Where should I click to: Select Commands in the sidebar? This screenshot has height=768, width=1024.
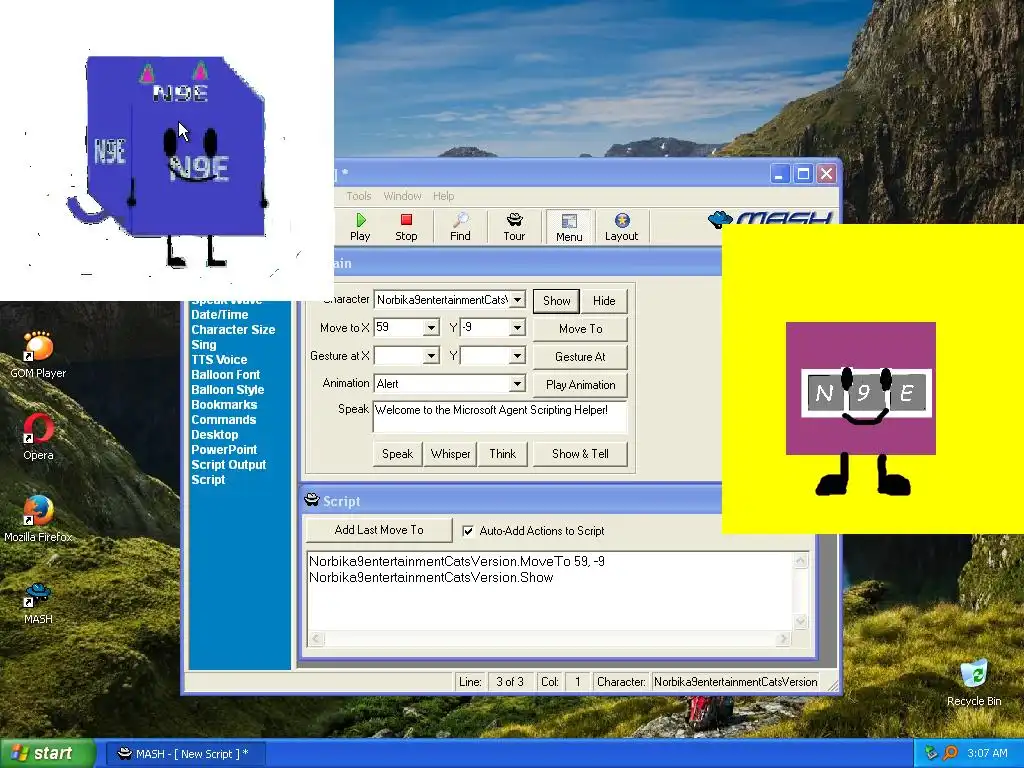223,419
